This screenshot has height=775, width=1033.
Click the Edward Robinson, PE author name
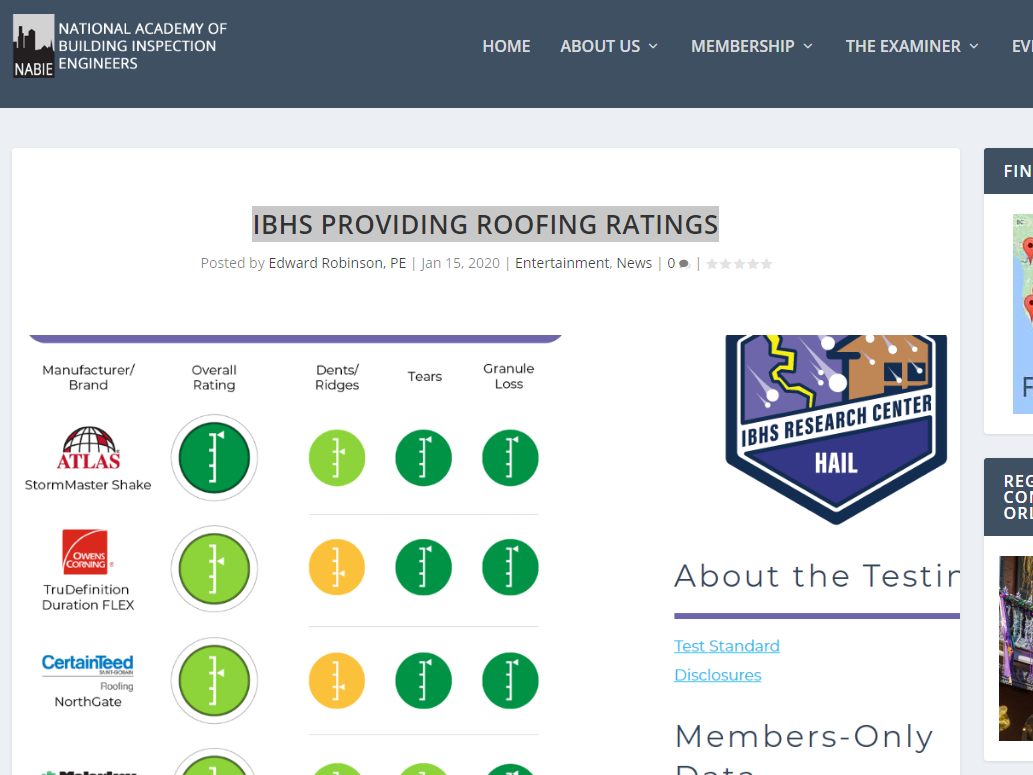[x=337, y=263]
